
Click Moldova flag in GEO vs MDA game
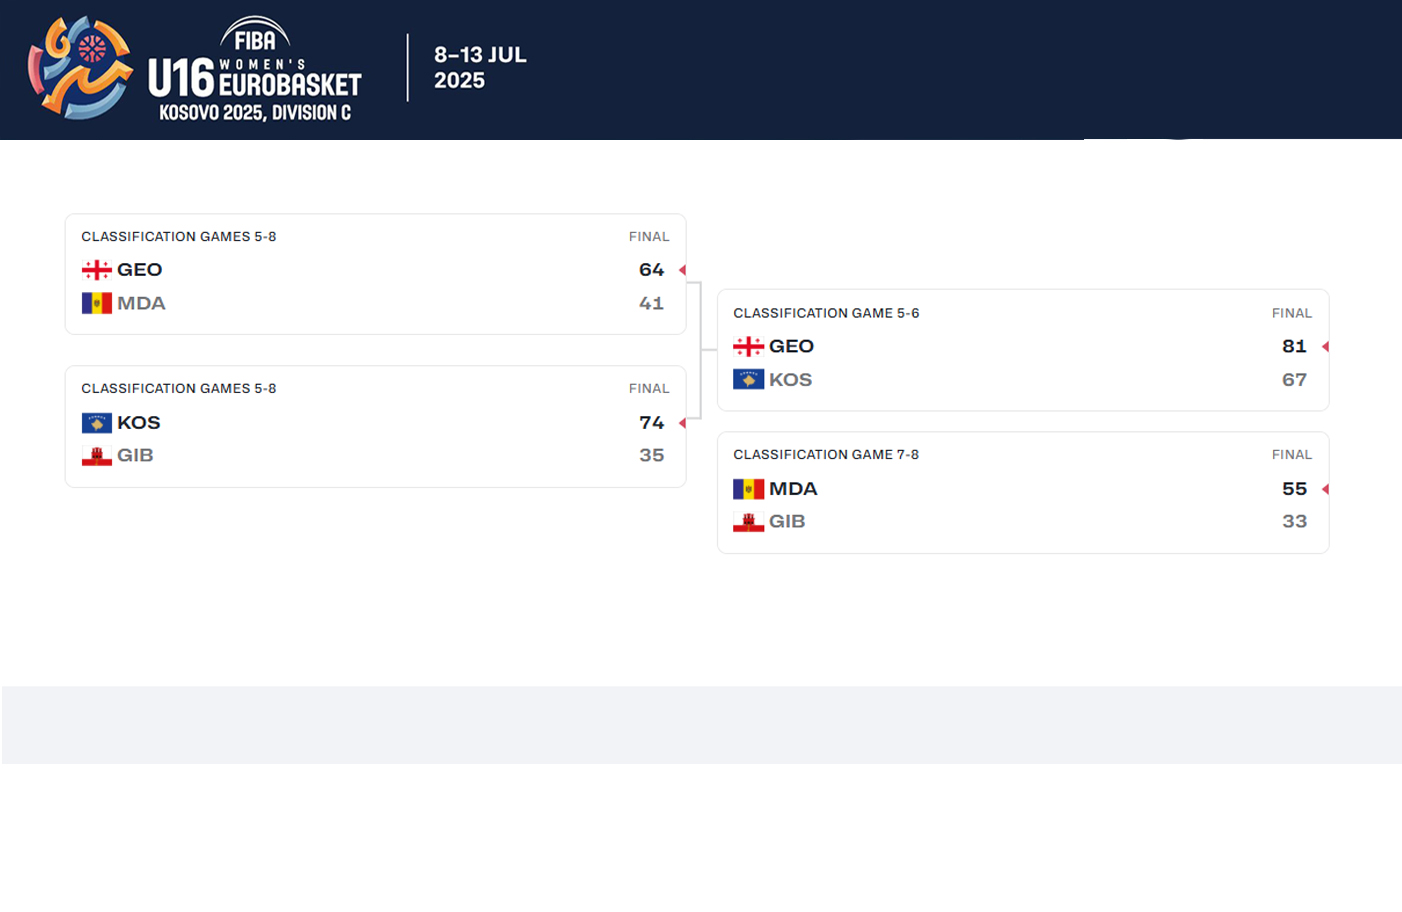[x=96, y=303]
